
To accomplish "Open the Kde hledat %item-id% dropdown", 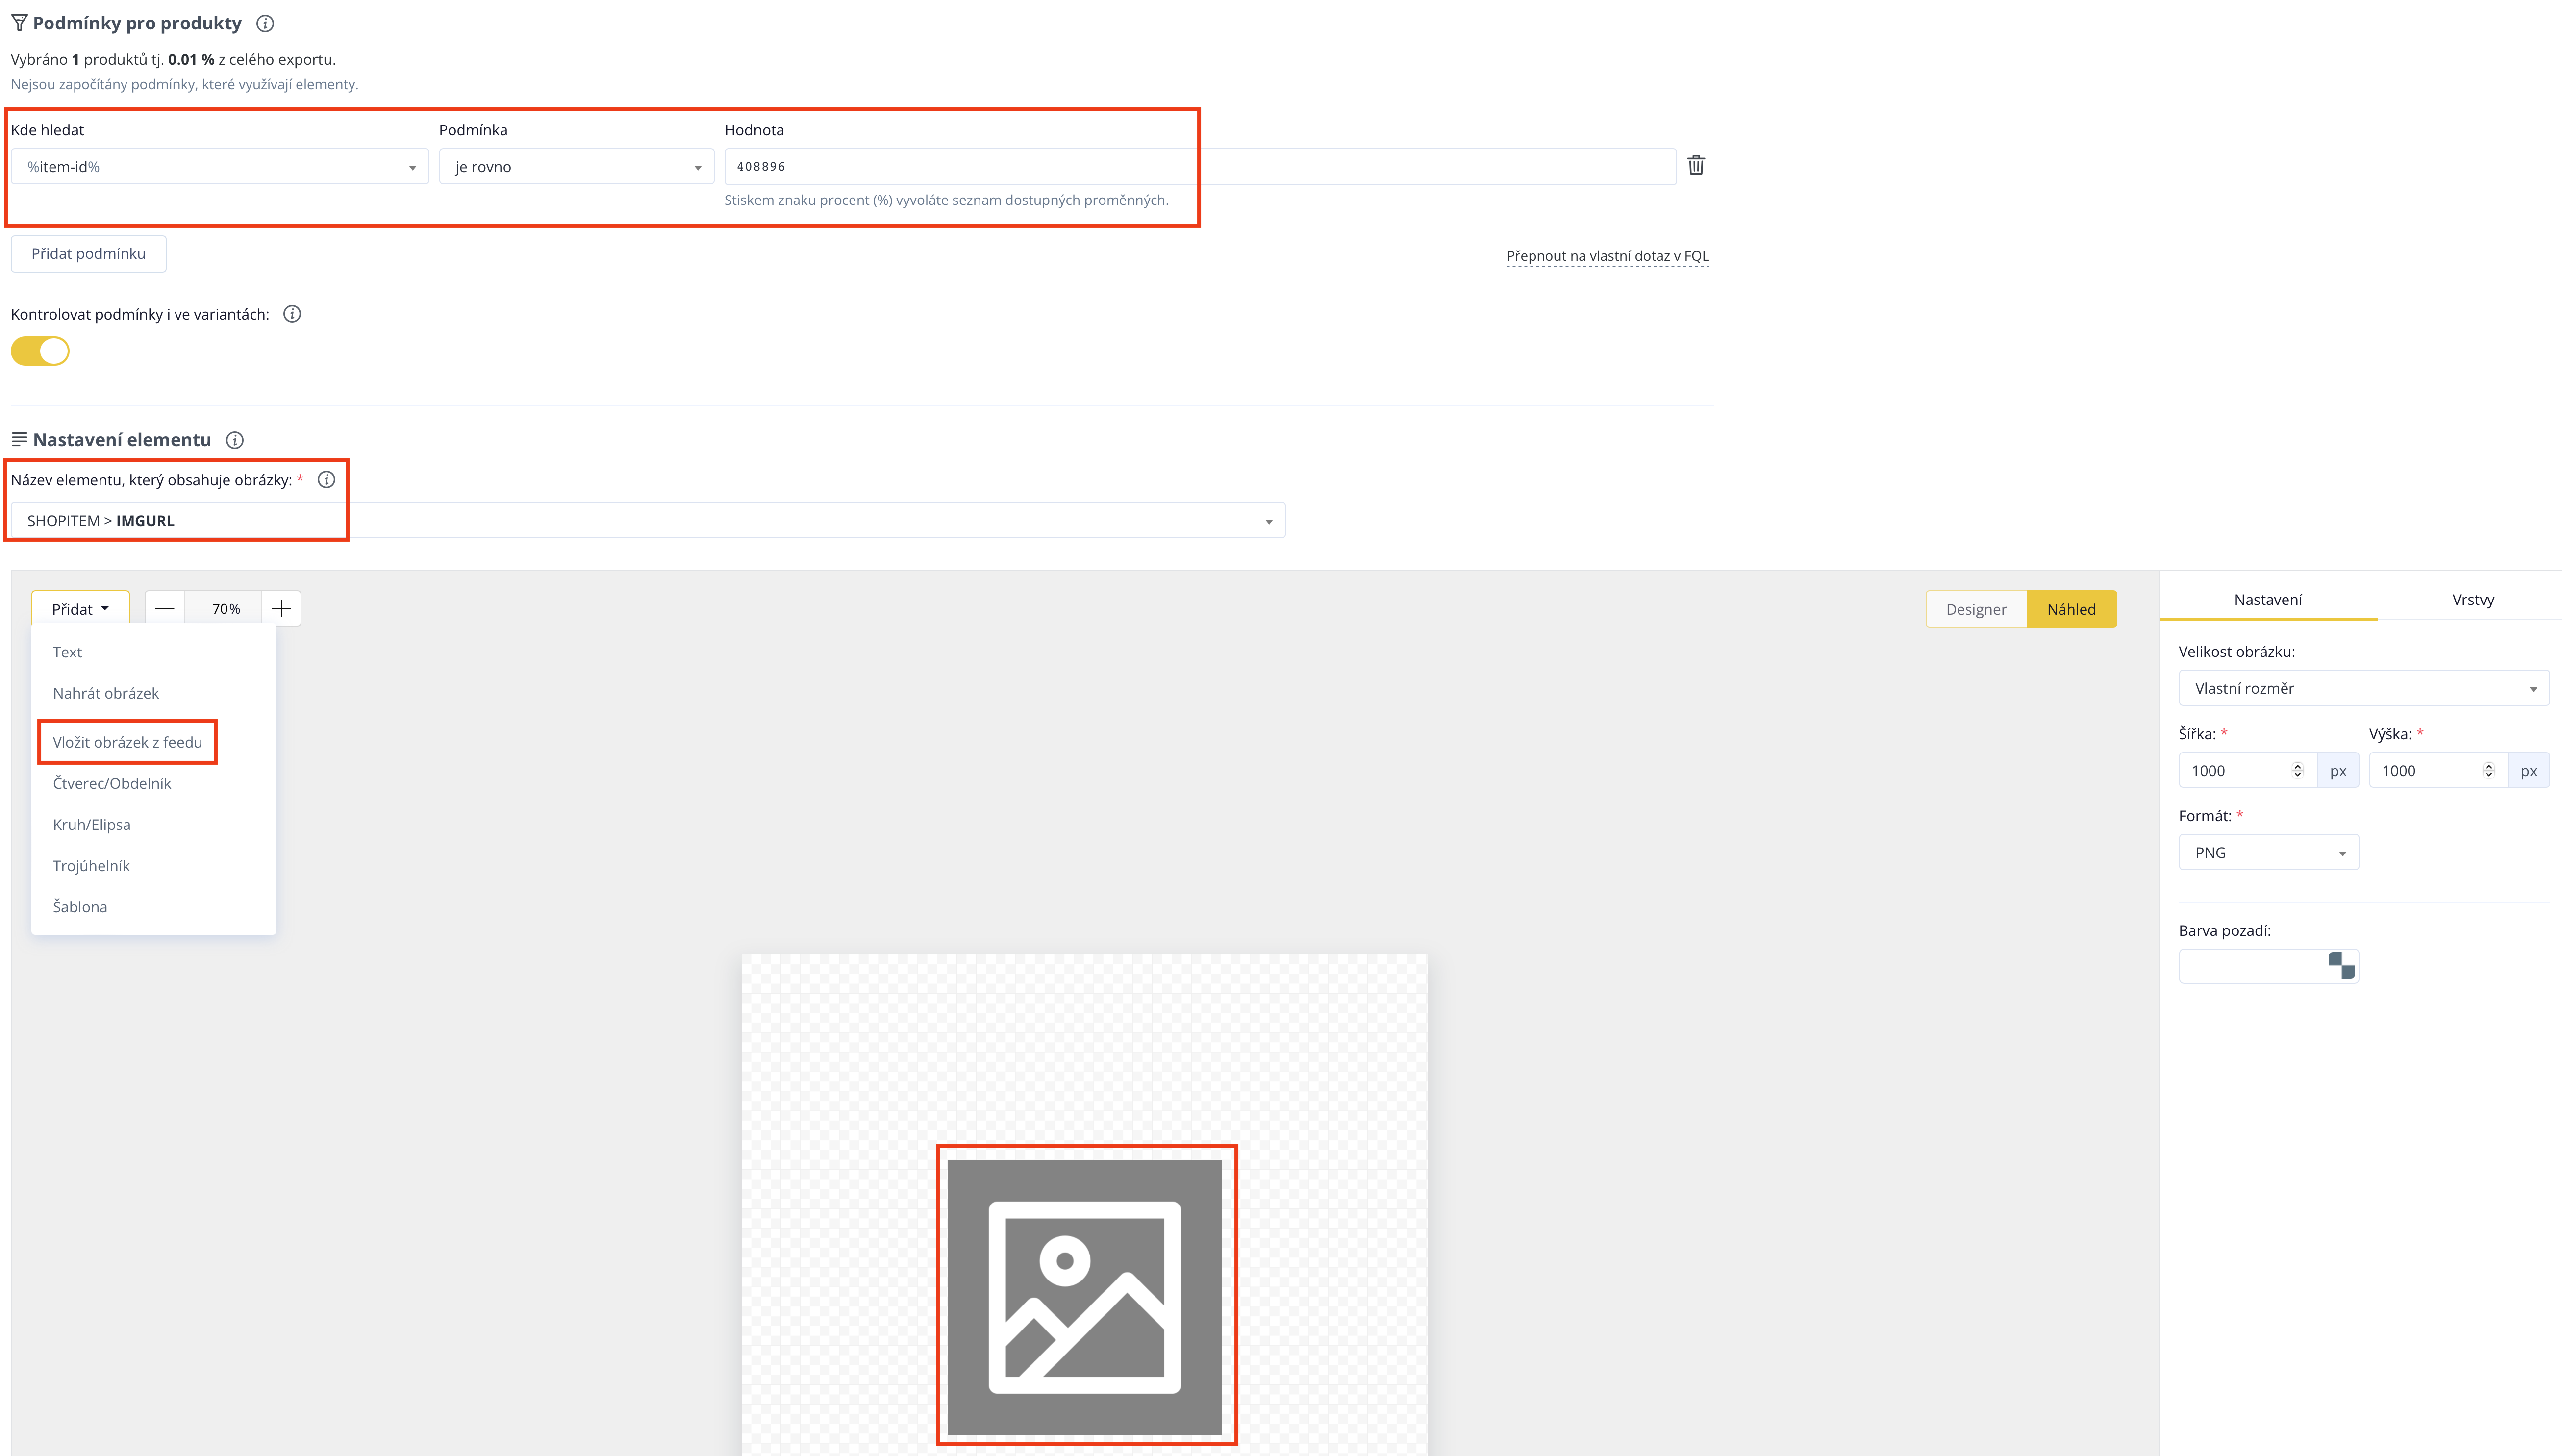I will [220, 167].
